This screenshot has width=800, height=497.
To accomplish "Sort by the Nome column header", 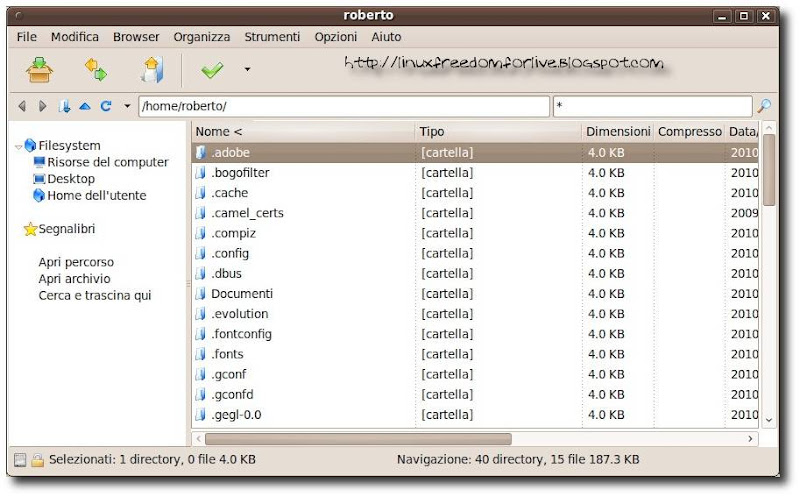I will click(304, 132).
